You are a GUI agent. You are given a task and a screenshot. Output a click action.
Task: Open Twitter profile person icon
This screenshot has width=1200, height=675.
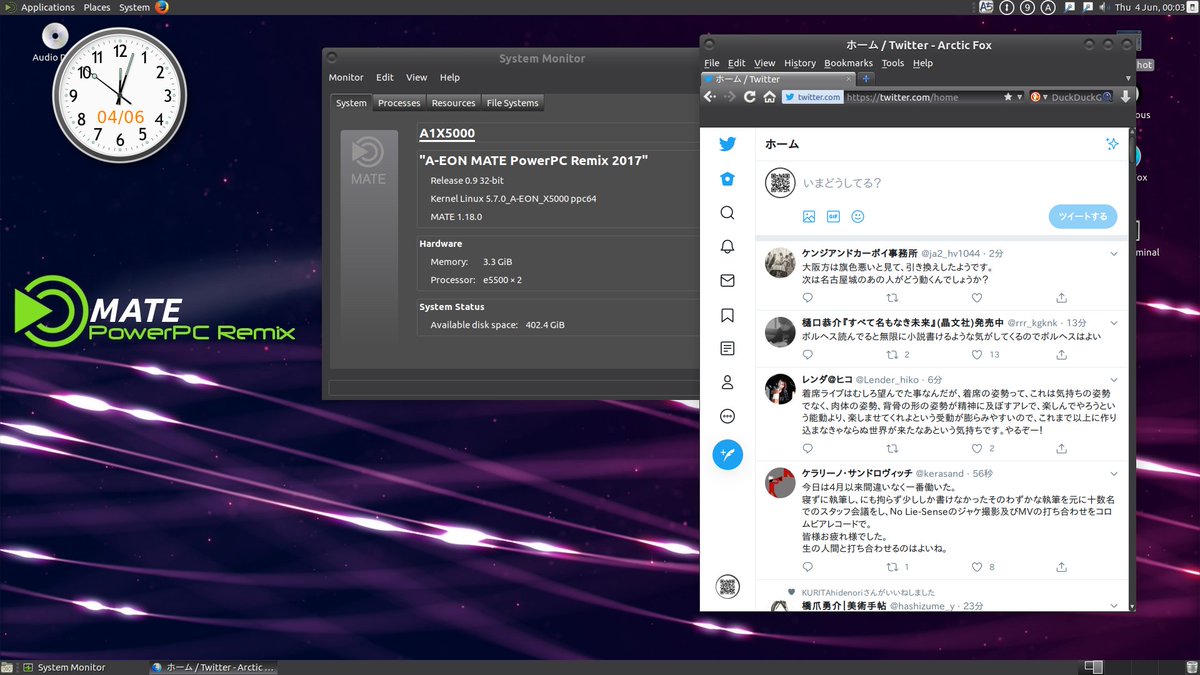727,382
